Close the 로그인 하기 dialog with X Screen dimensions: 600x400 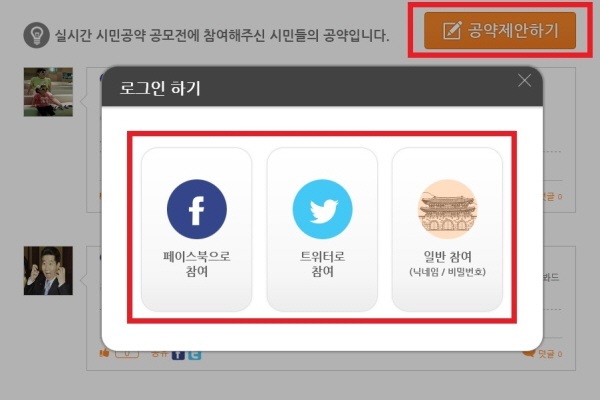point(524,80)
